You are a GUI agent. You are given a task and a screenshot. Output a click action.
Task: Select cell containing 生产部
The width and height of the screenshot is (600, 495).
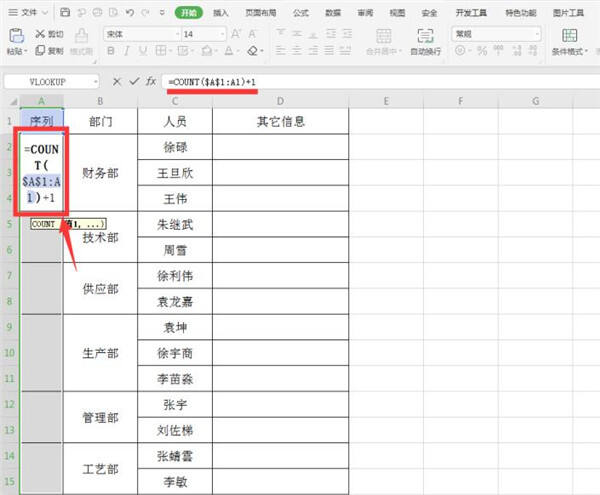click(100, 353)
